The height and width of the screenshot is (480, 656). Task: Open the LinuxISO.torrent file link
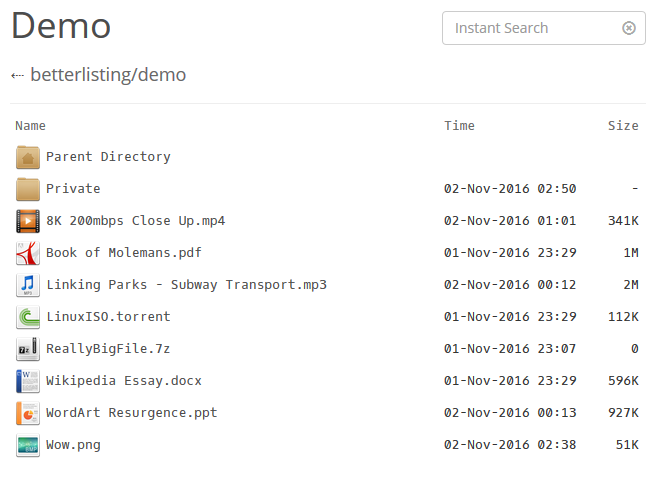[x=108, y=317]
